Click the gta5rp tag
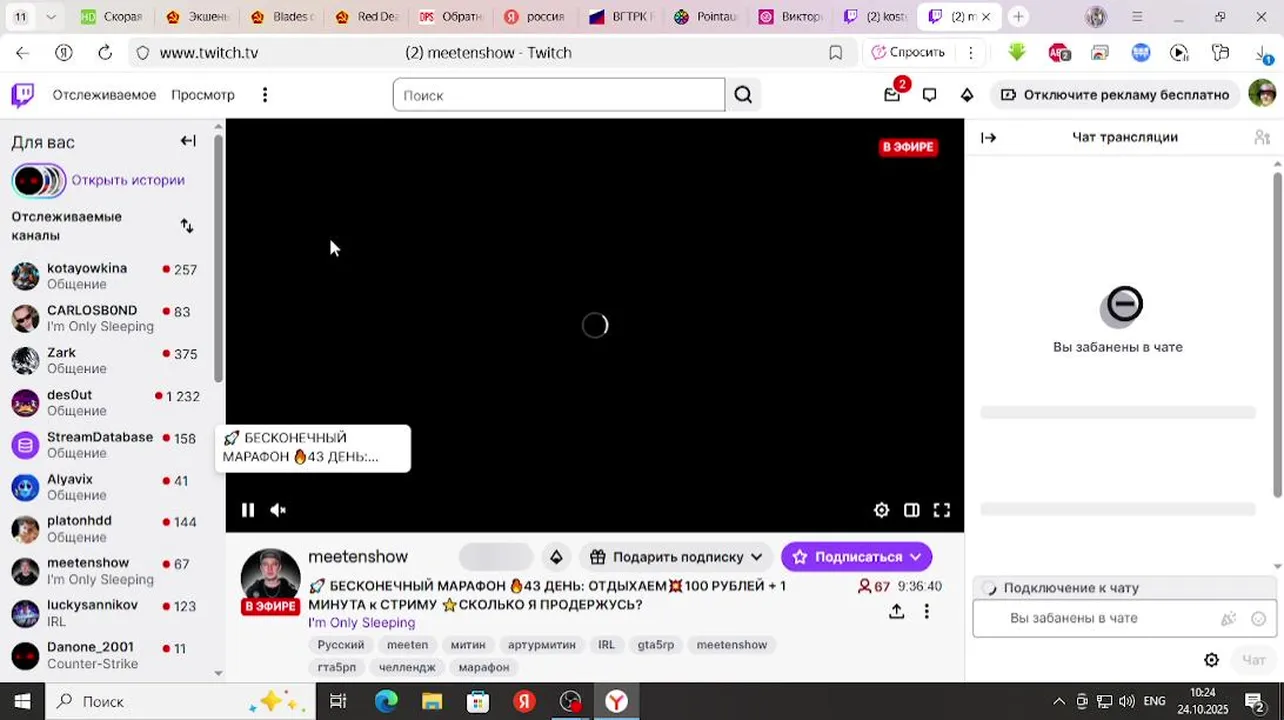Screen dimensions: 1284x720 tap(656, 645)
